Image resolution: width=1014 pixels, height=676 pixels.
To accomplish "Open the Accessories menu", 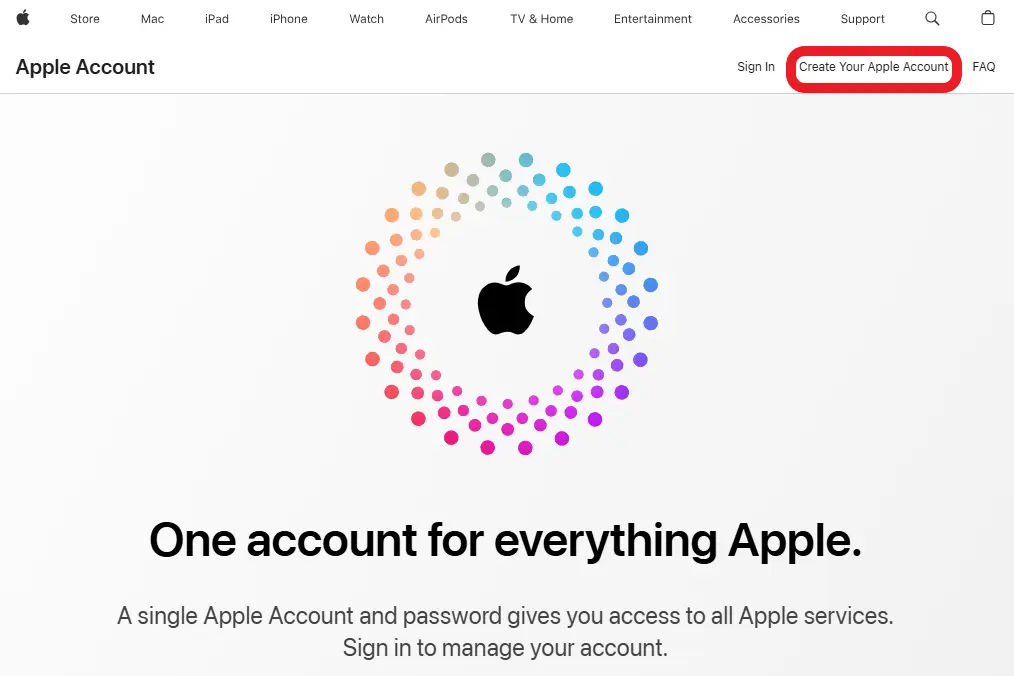I will point(766,19).
